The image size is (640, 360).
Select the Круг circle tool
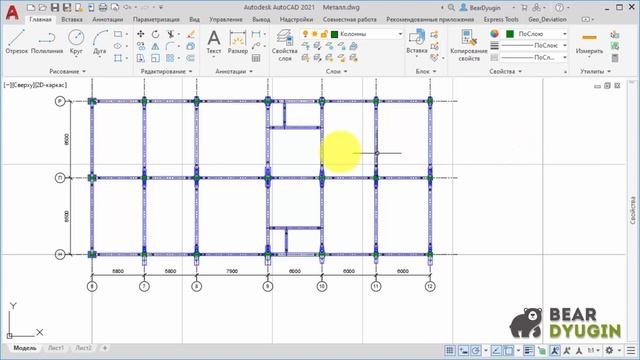click(x=76, y=42)
